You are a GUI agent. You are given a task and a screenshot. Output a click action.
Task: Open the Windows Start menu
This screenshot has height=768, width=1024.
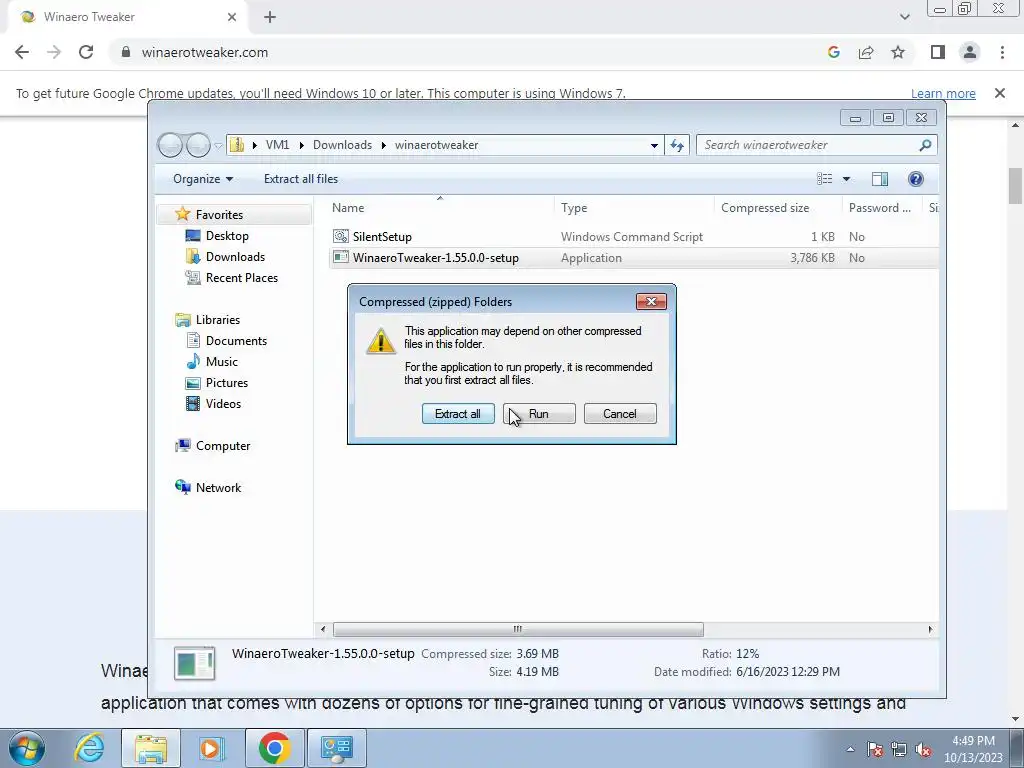click(x=27, y=748)
